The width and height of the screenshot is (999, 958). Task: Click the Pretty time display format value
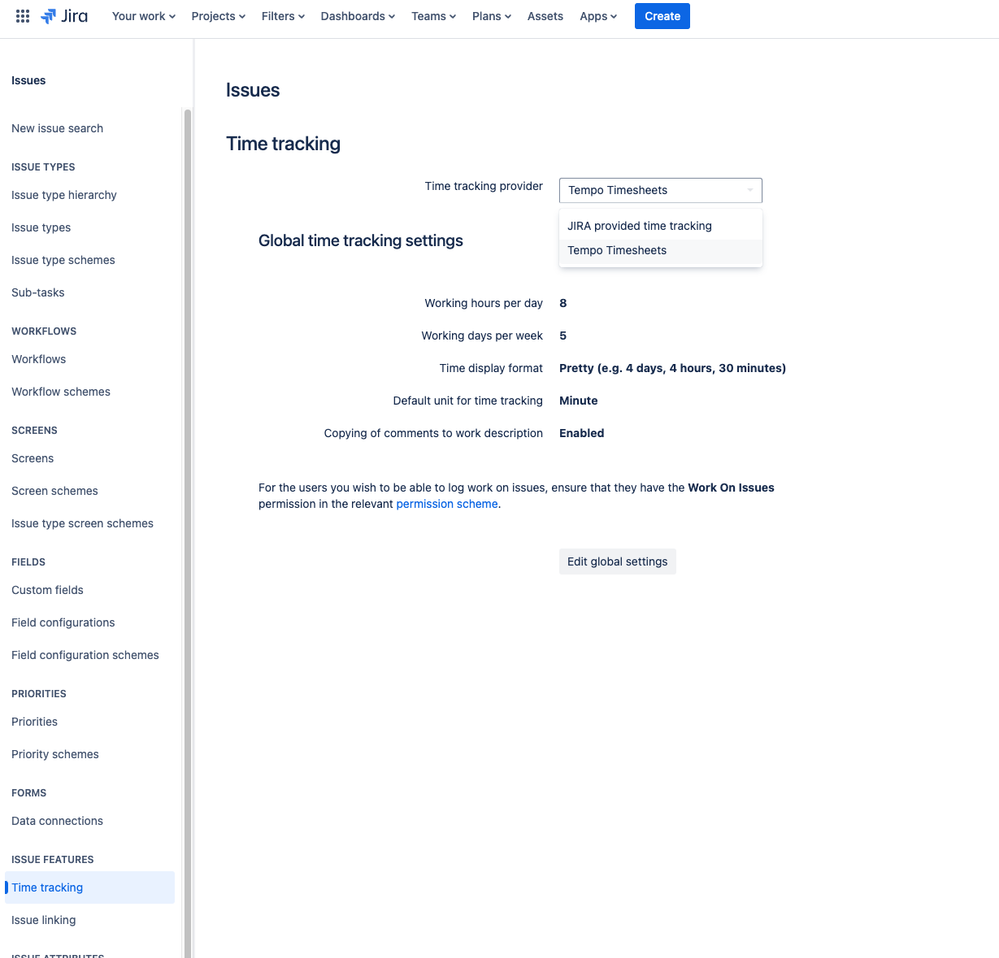click(x=672, y=368)
